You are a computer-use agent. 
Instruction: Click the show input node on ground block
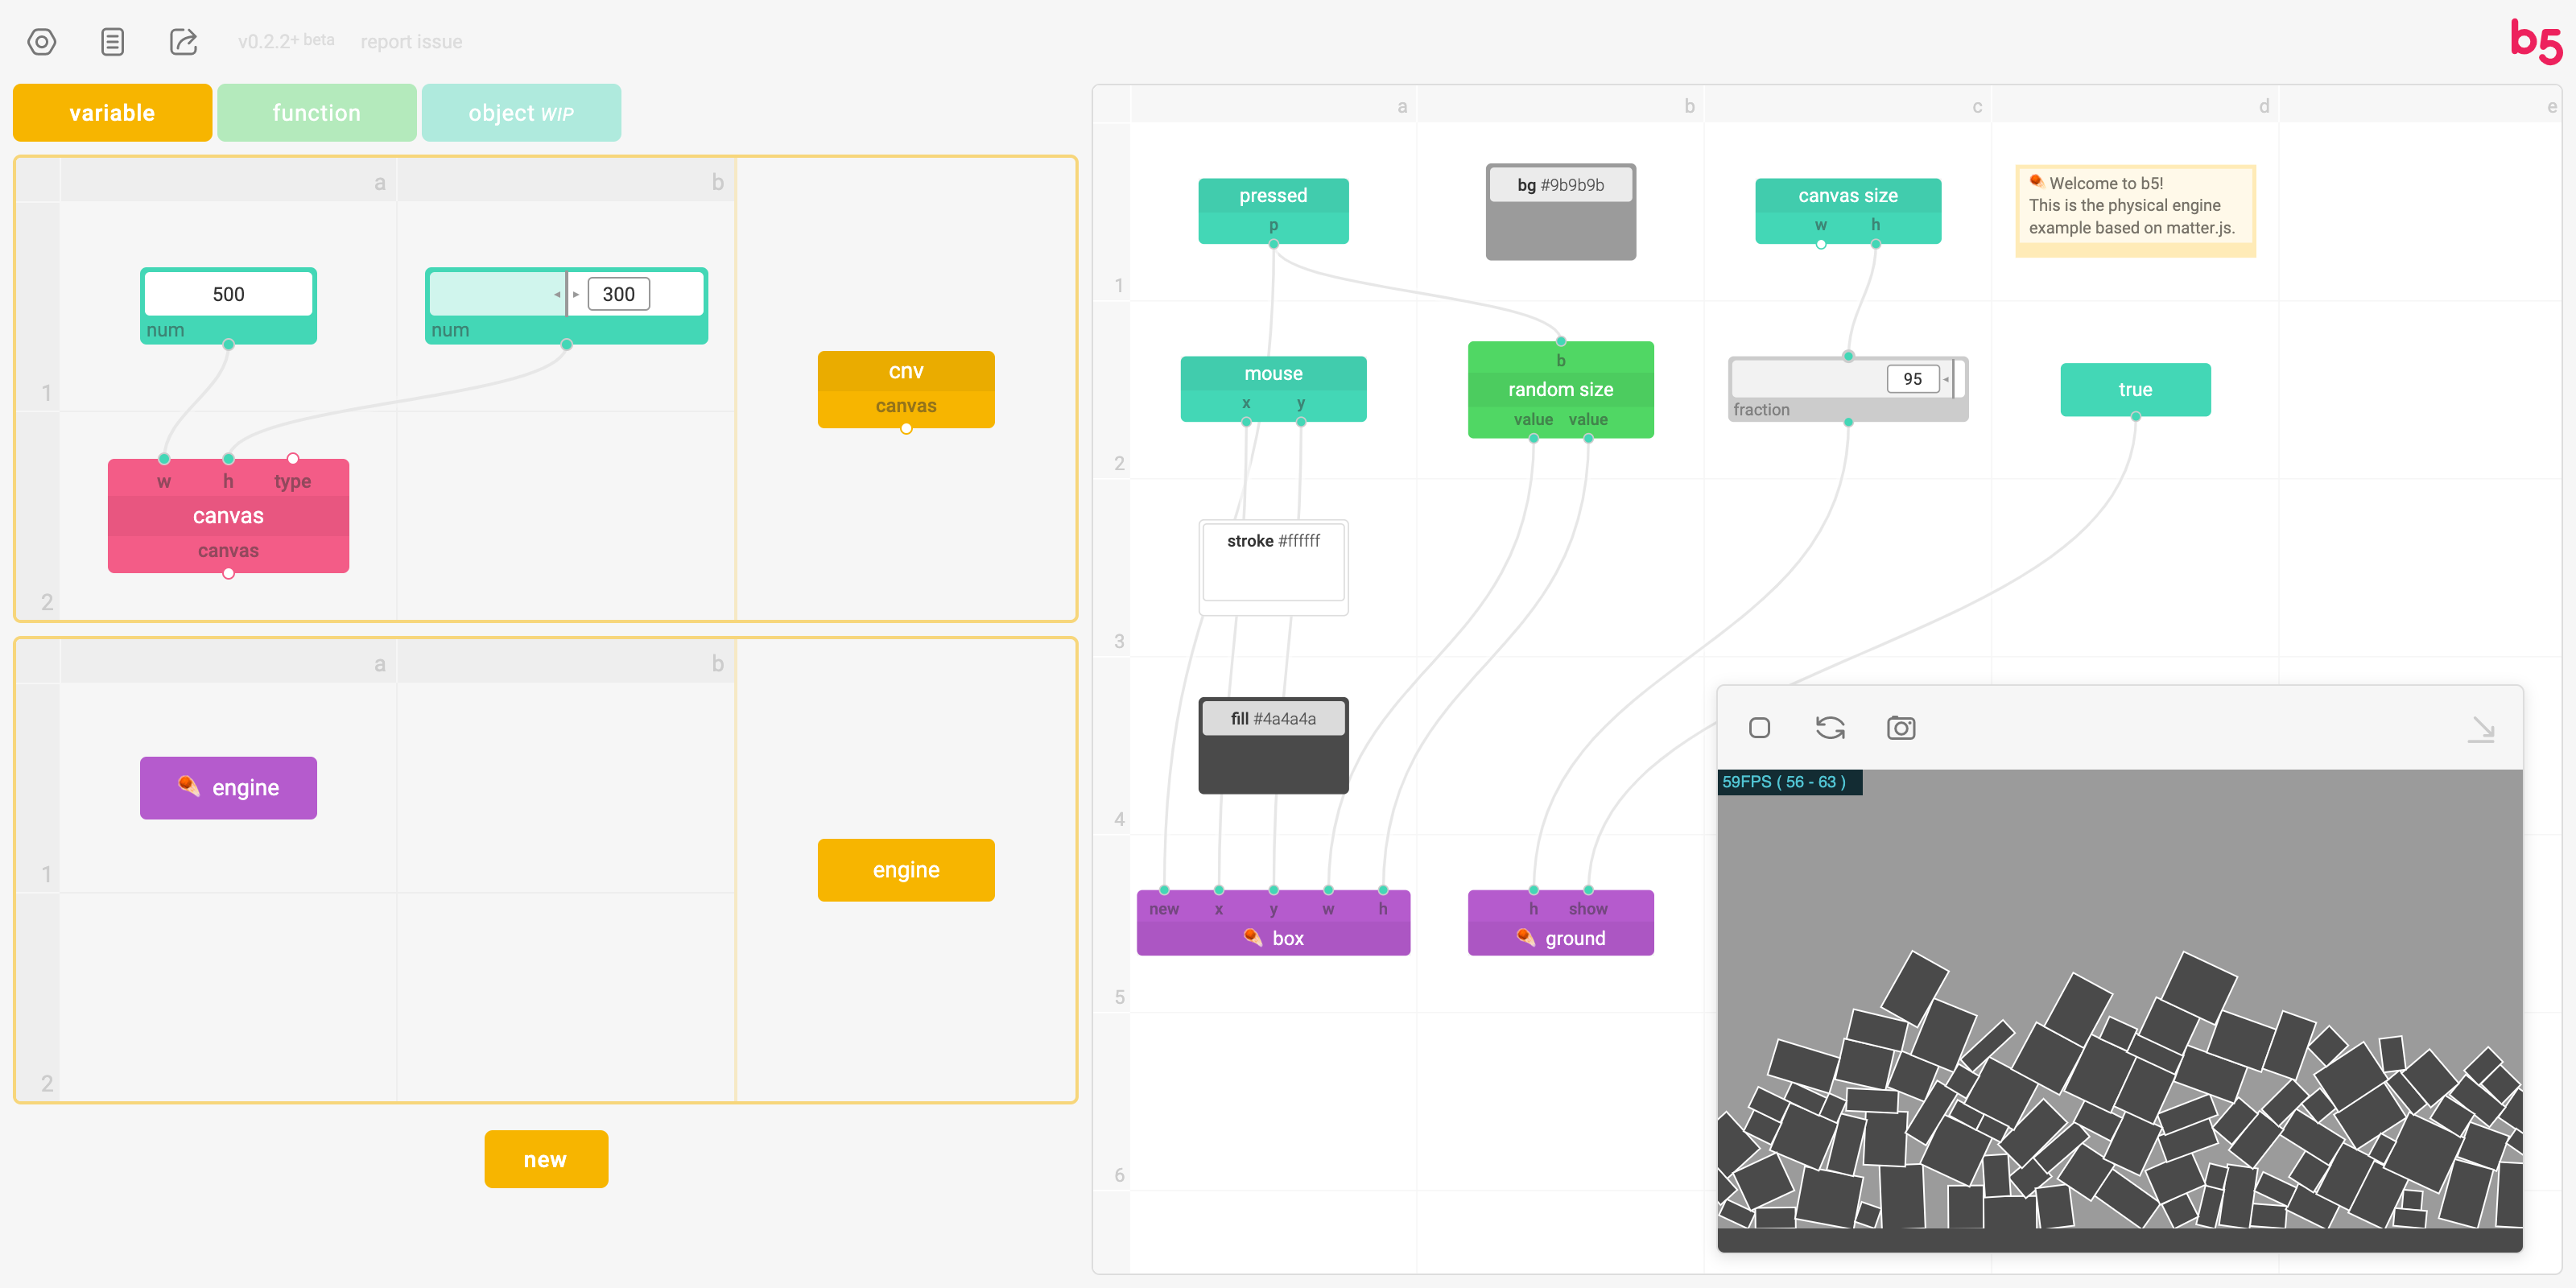1588,890
